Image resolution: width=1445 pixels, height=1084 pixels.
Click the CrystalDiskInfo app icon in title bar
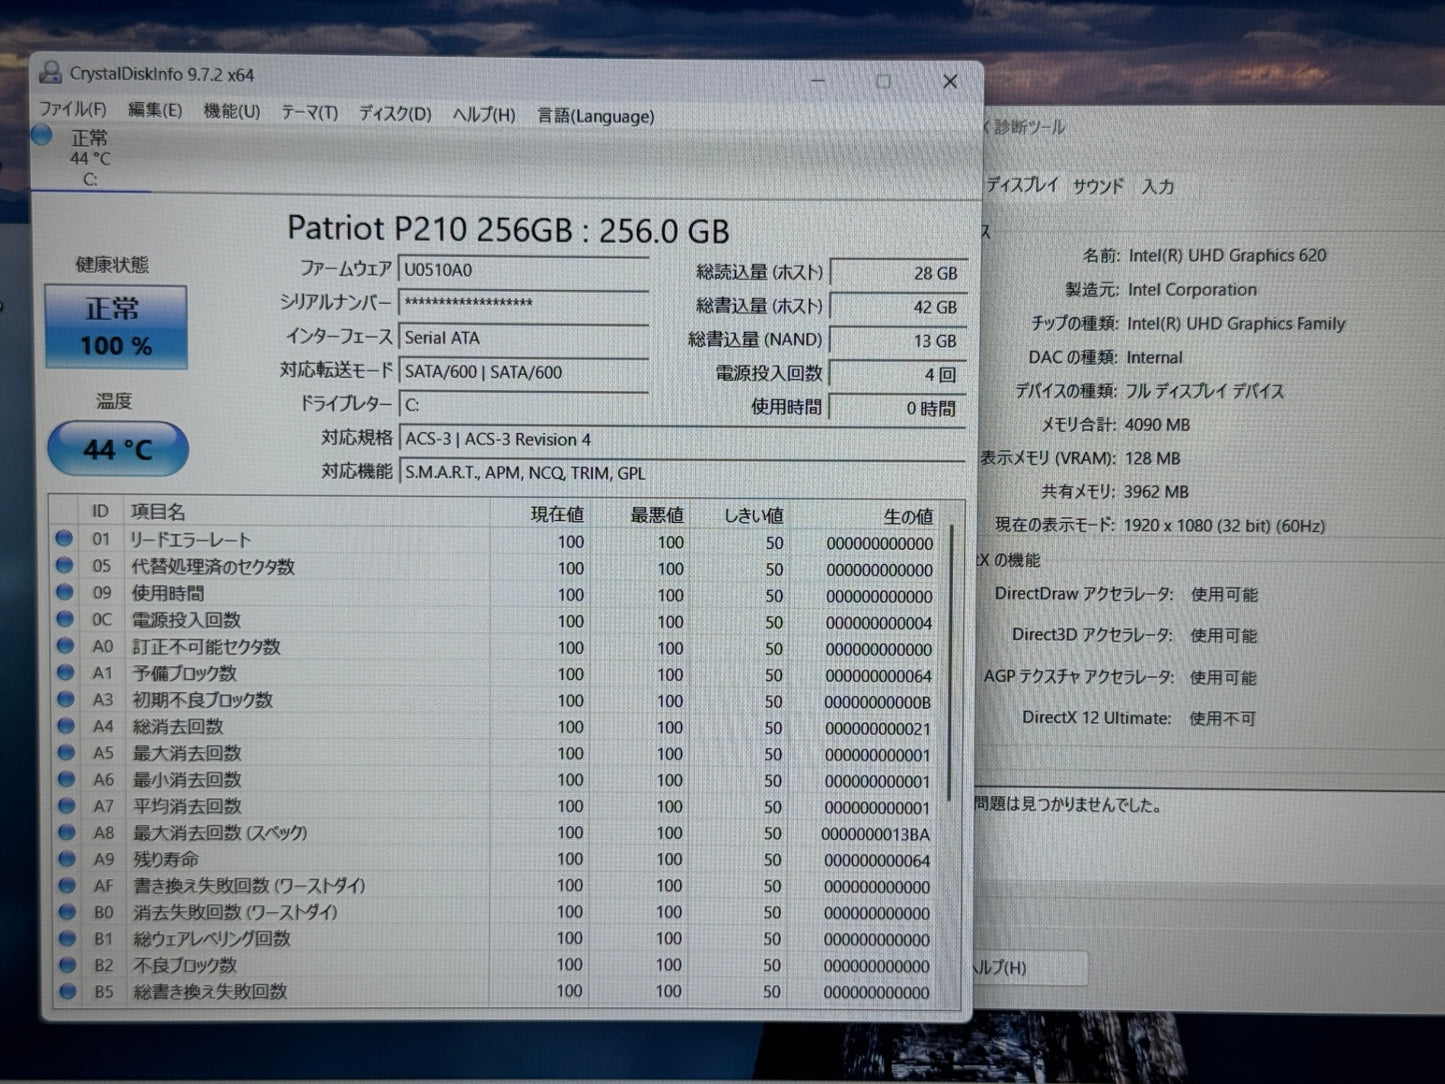[50, 72]
